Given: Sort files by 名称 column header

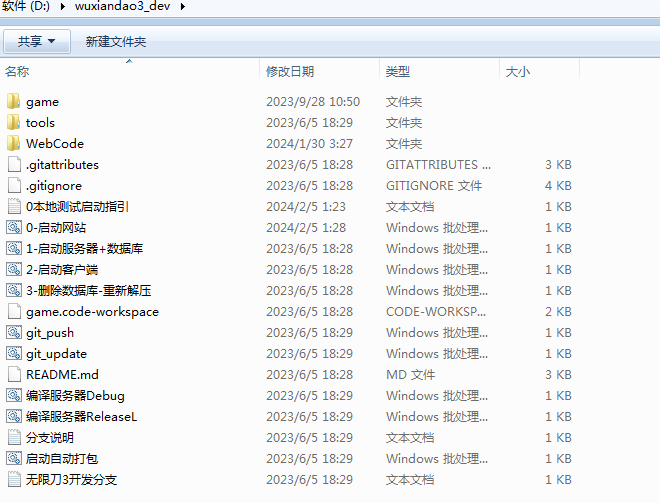Looking at the screenshot, I should (18, 72).
